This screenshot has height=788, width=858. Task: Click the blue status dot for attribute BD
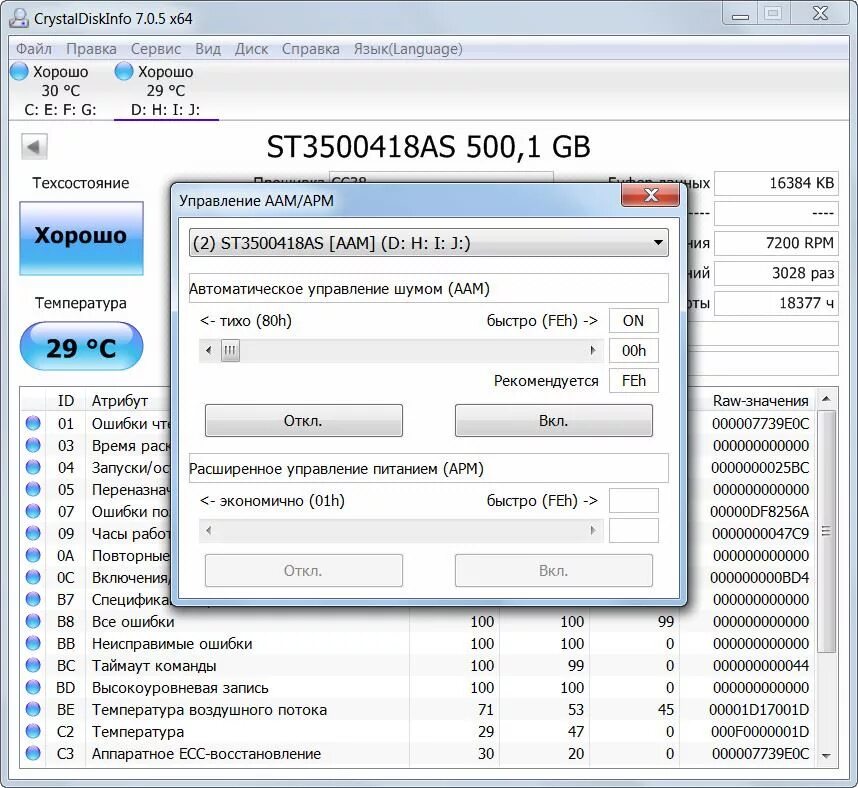coord(33,687)
